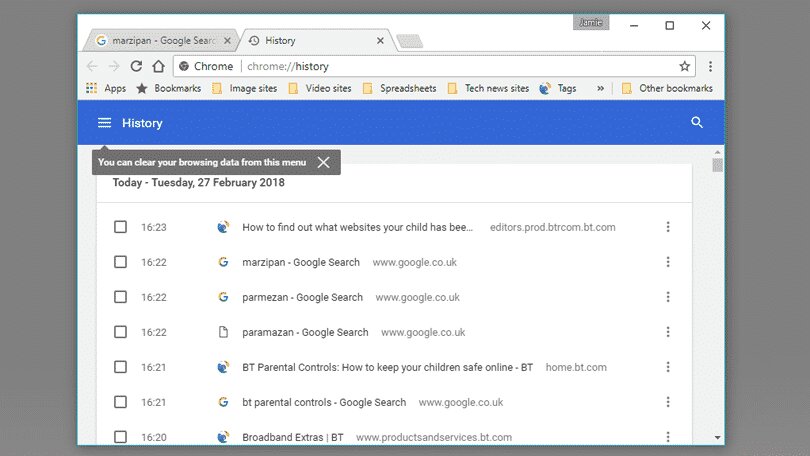Image resolution: width=810 pixels, height=456 pixels.
Task: Click the Jamie profile button
Action: pos(590,22)
